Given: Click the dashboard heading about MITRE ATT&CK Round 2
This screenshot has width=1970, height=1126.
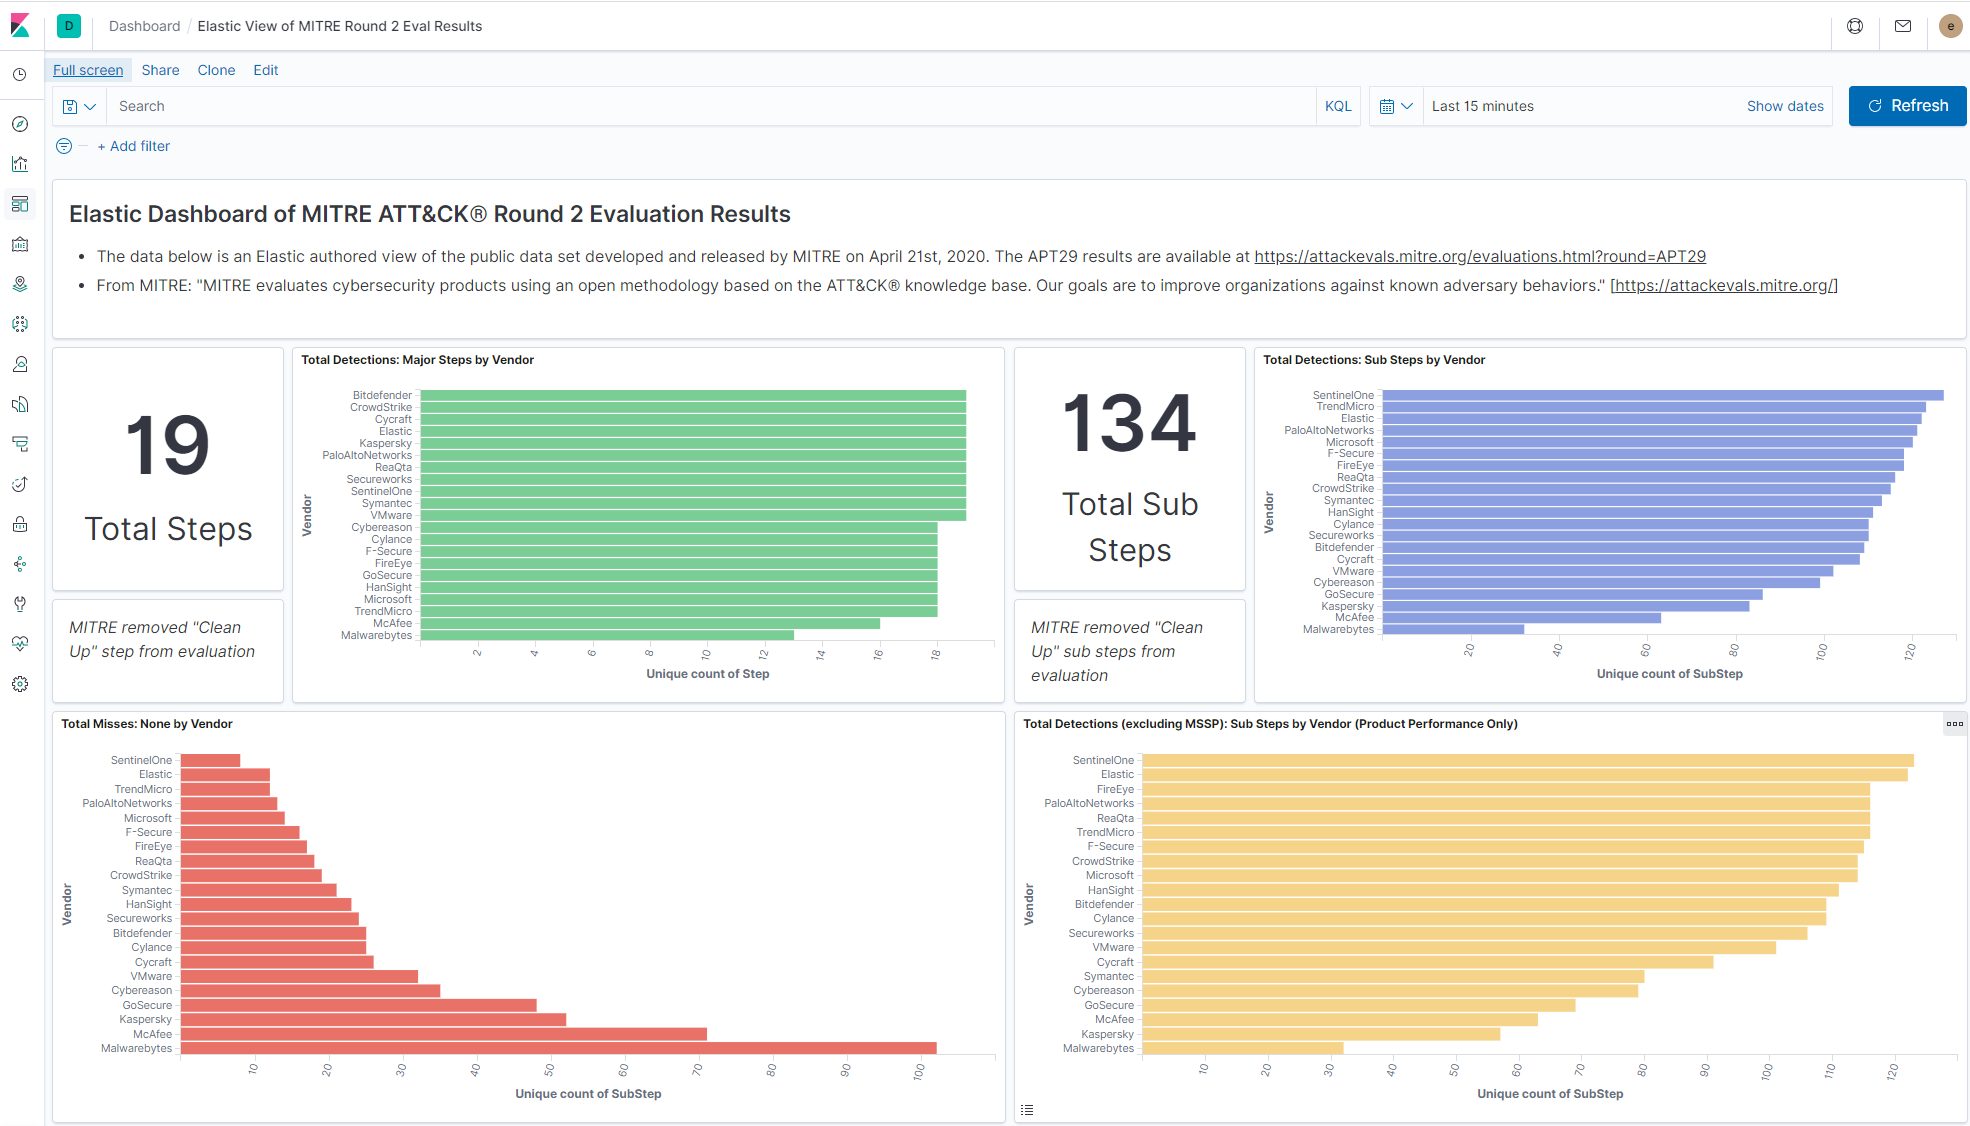Looking at the screenshot, I should click(430, 214).
